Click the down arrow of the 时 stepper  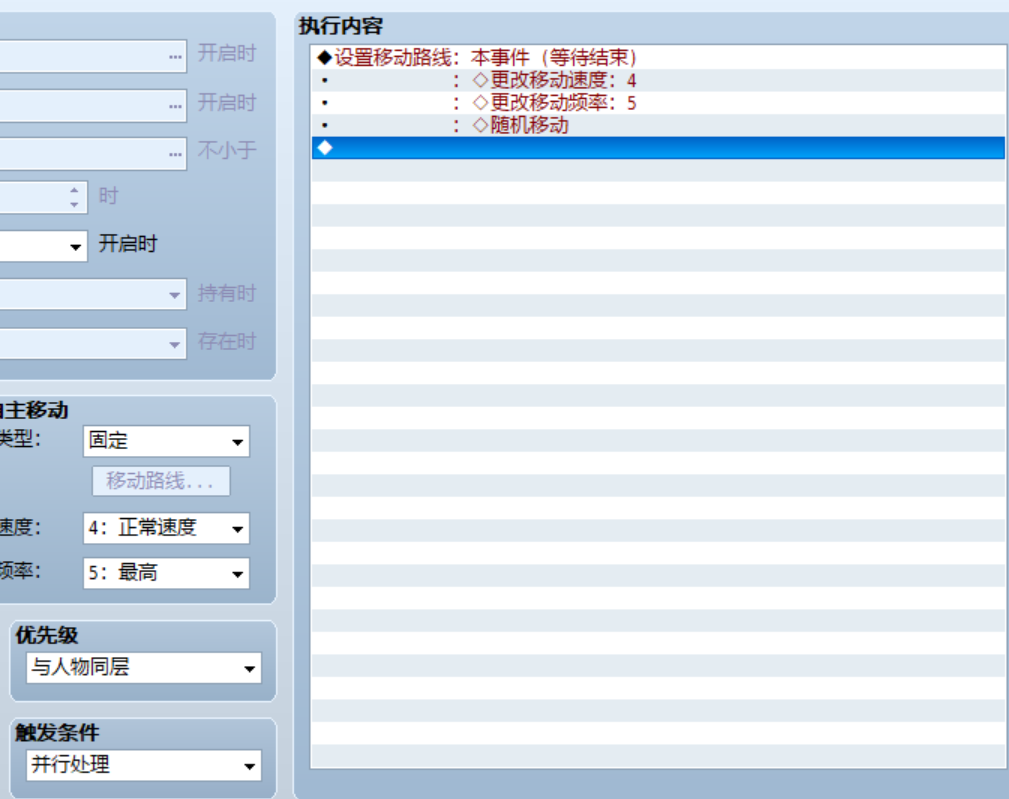point(75,205)
